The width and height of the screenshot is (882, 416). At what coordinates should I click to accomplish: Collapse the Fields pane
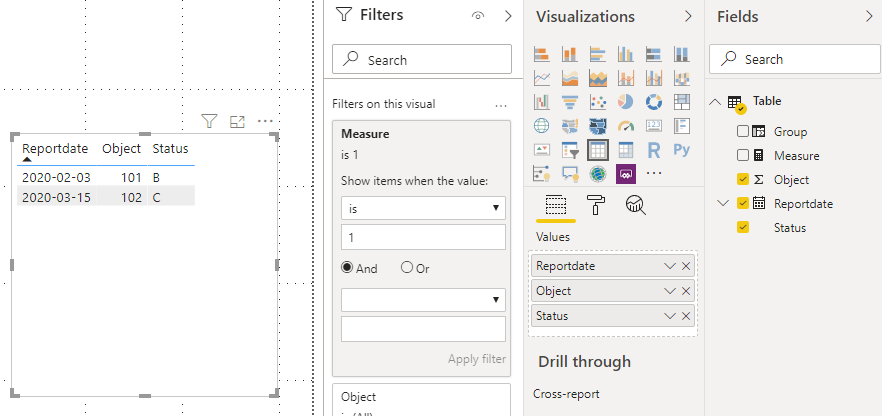pos(869,17)
